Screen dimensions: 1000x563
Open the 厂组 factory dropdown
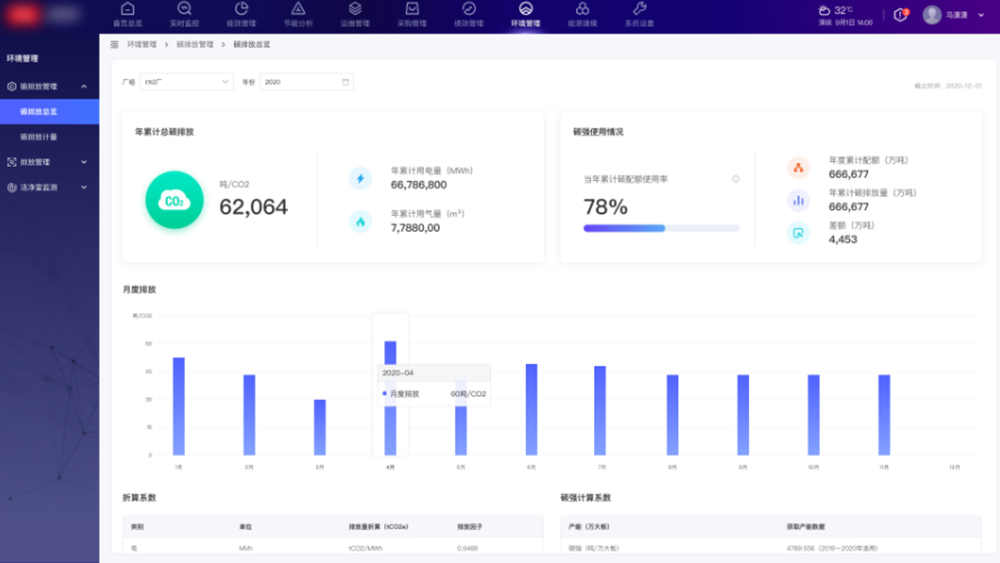click(x=186, y=82)
